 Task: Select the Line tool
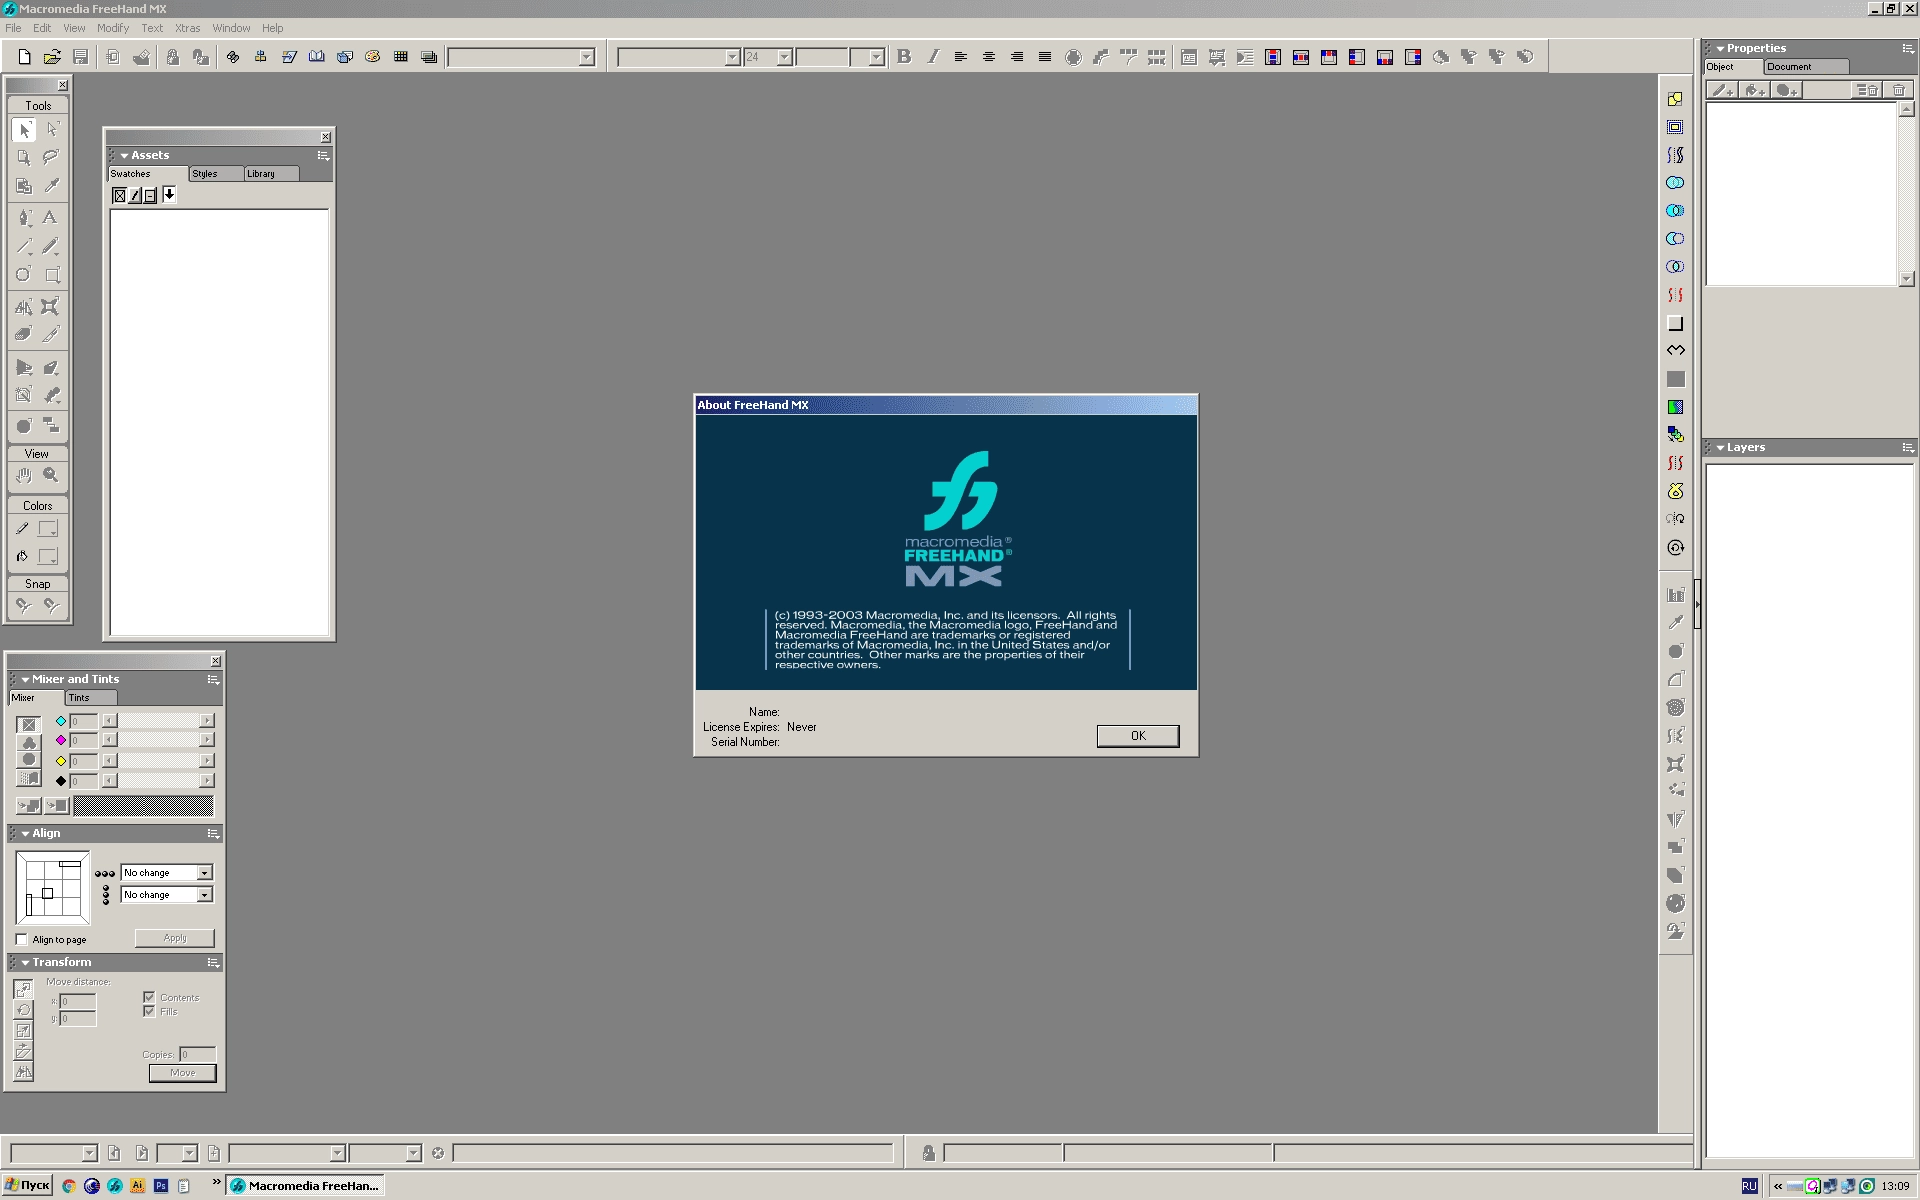point(24,246)
